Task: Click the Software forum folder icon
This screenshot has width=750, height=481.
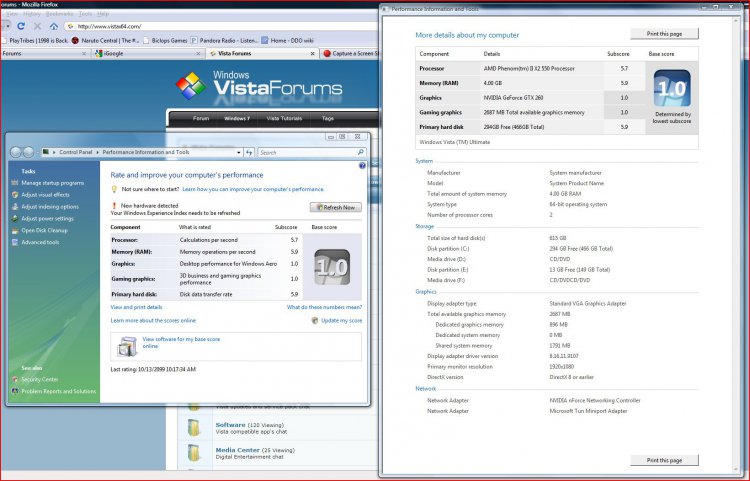Action: (x=194, y=427)
